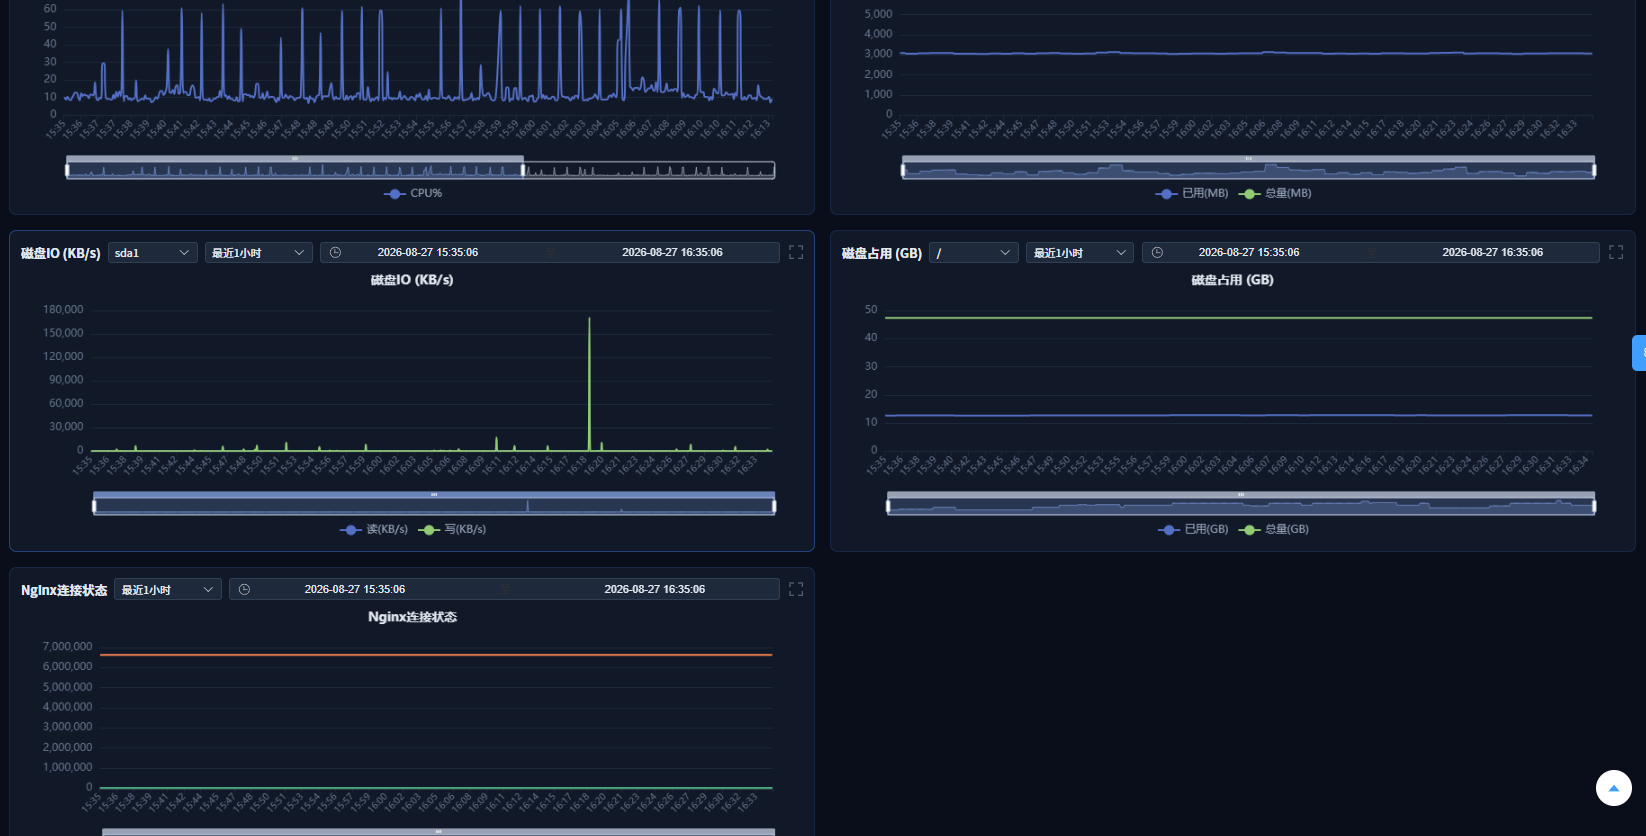Click the 磁盘IO start time field 15:35:06
The width and height of the screenshot is (1646, 836).
click(x=428, y=253)
